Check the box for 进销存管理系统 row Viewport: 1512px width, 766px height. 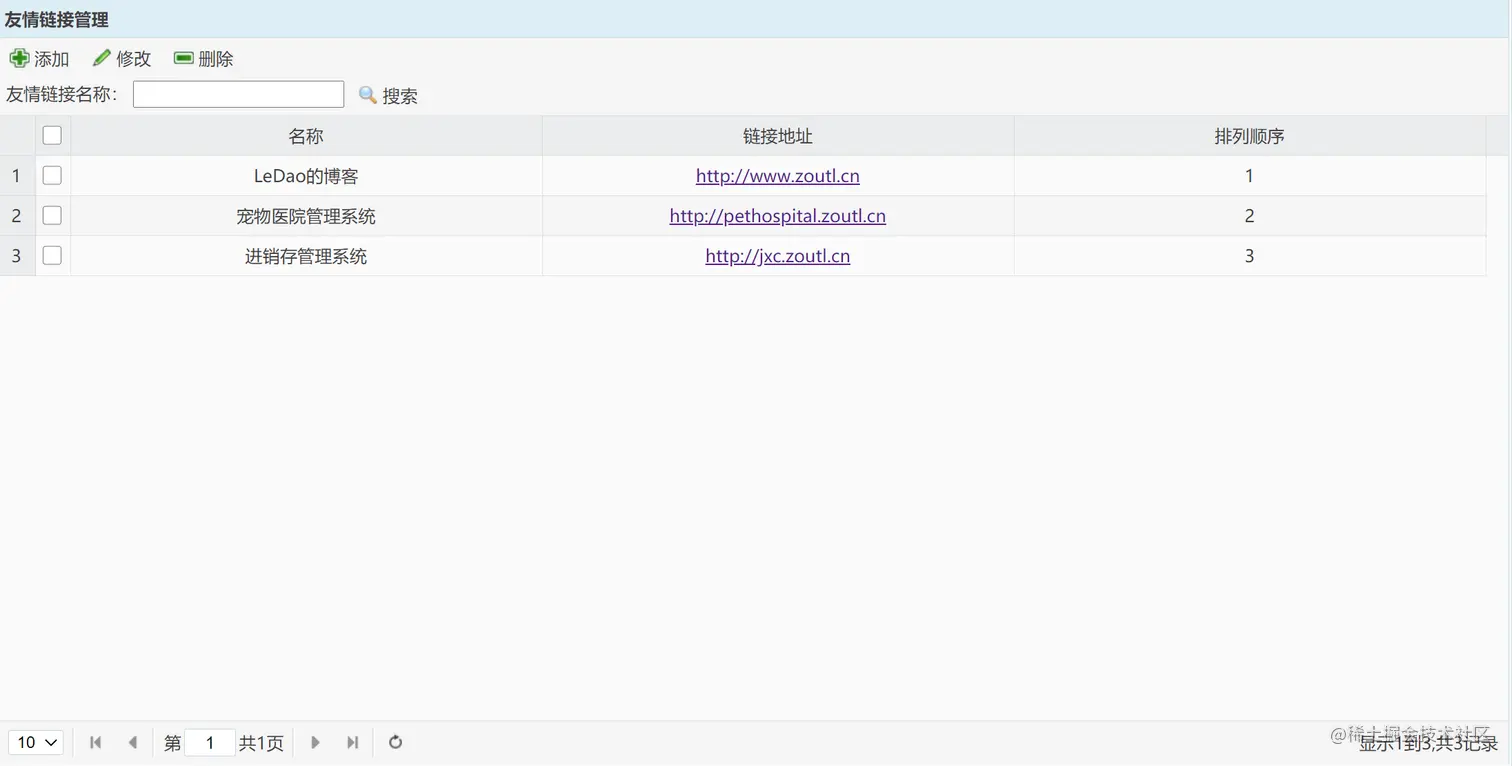52,255
